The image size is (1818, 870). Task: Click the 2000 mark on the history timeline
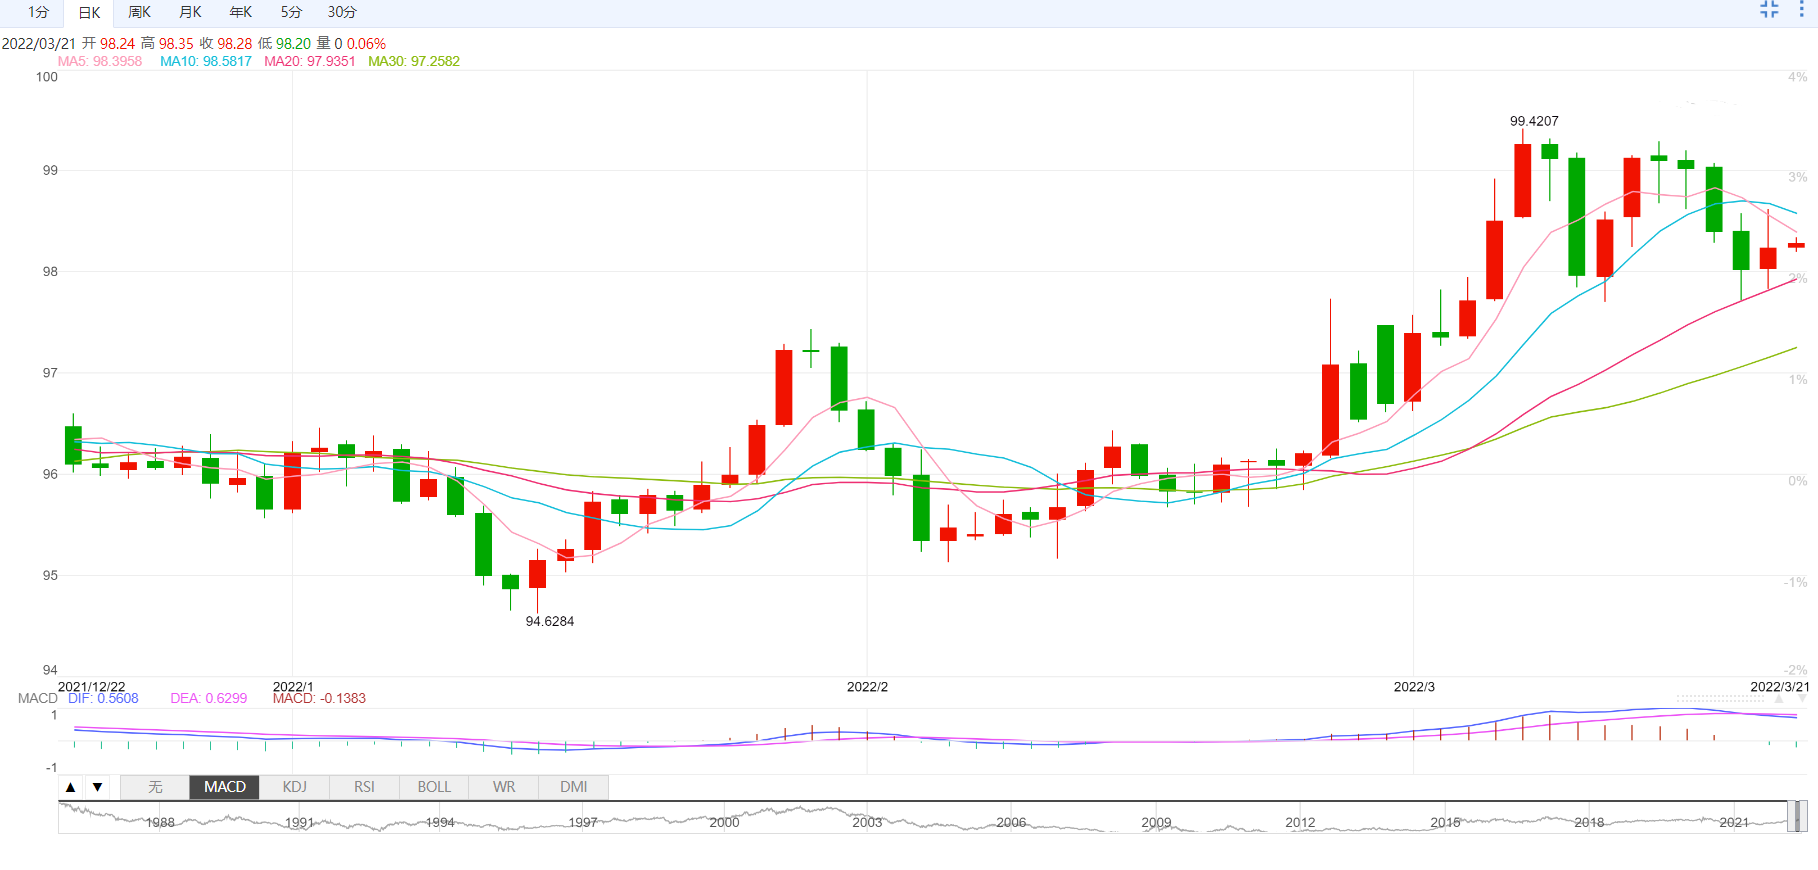pyautogui.click(x=724, y=823)
